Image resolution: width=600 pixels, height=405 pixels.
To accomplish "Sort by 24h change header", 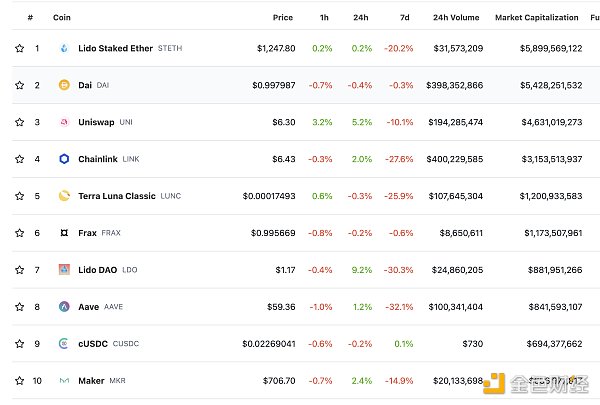I will pos(361,18).
